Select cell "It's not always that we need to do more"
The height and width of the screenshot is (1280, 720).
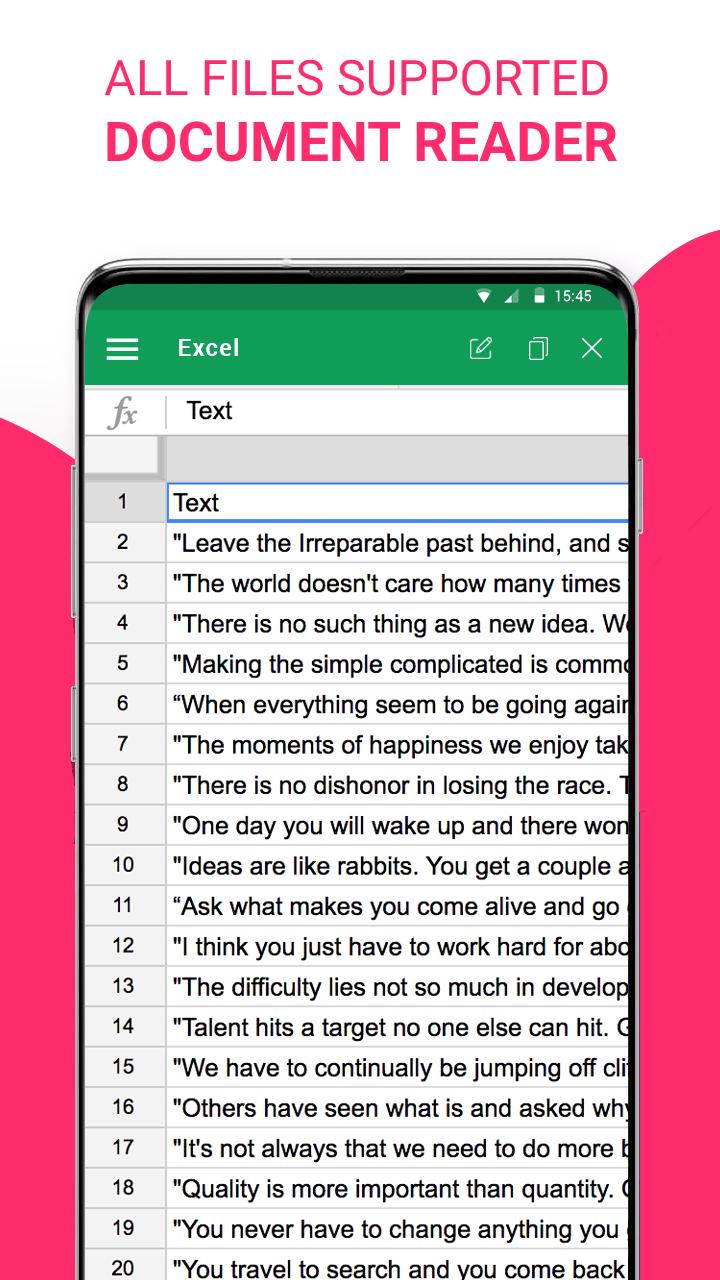click(397, 1148)
